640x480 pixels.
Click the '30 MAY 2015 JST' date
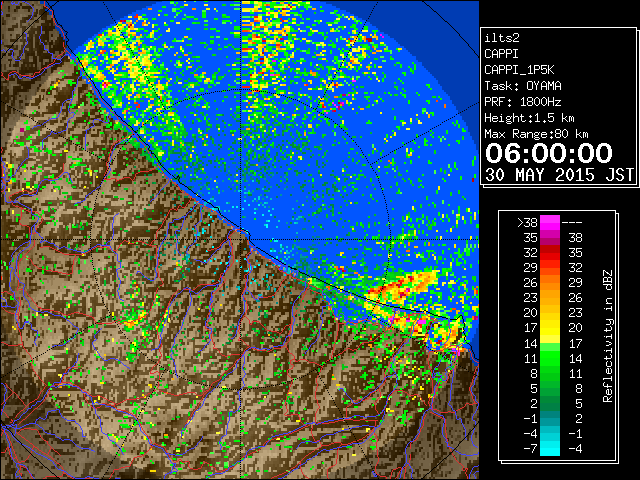pyautogui.click(x=559, y=175)
